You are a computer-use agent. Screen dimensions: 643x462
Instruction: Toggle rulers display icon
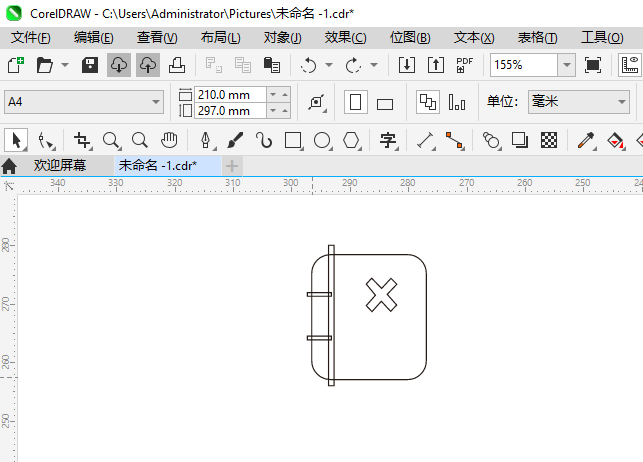(630, 65)
